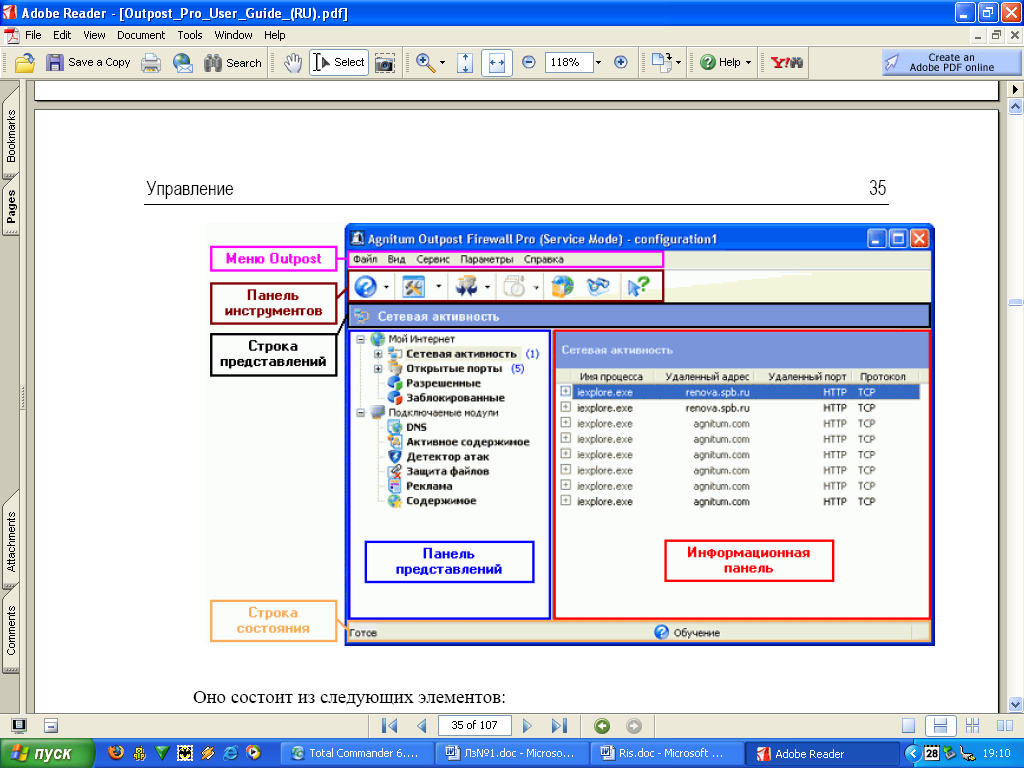The height and width of the screenshot is (768, 1024).
Task: Expand hidden system tray icons arrow
Action: [912, 753]
